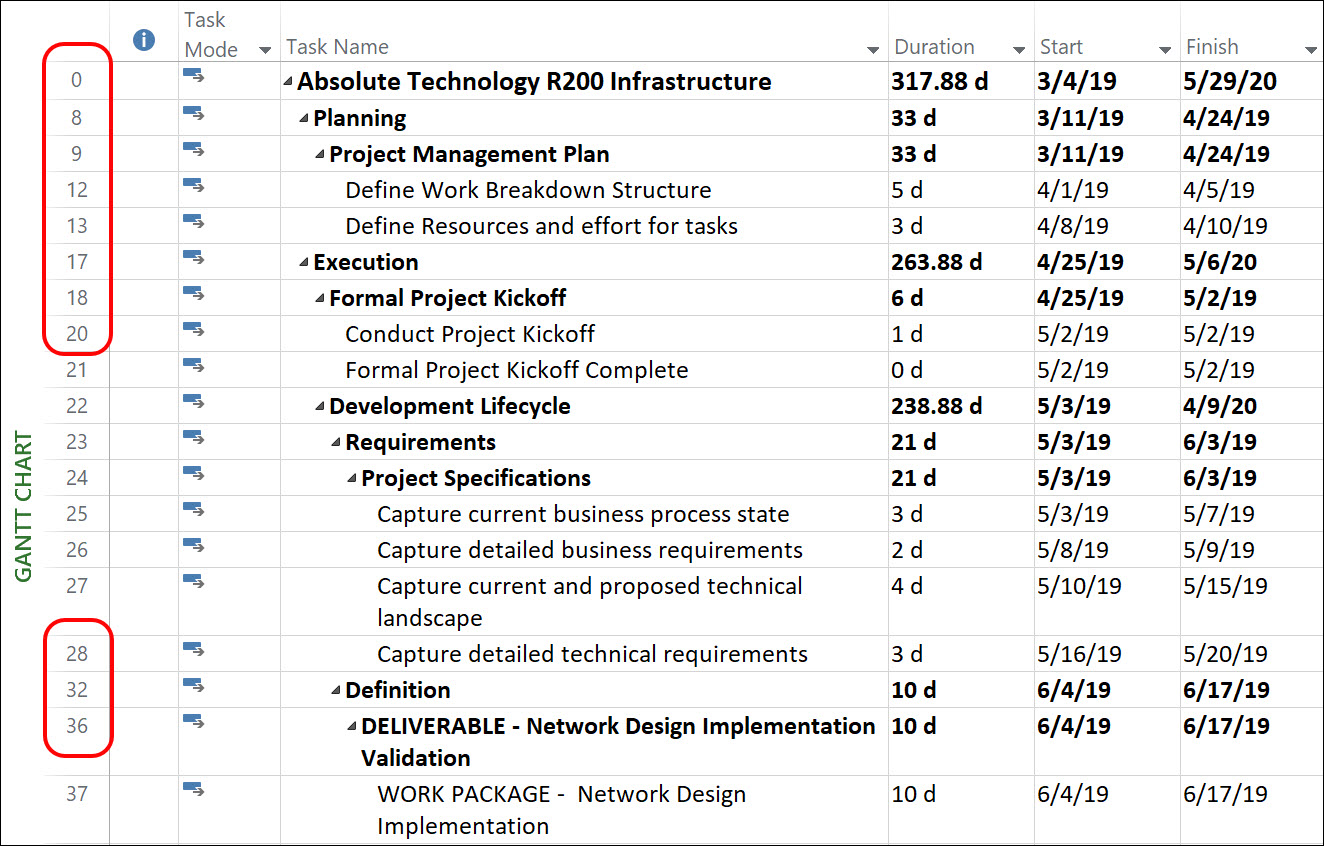Collapse the Definition group
The height and width of the screenshot is (846, 1324).
click(x=336, y=691)
